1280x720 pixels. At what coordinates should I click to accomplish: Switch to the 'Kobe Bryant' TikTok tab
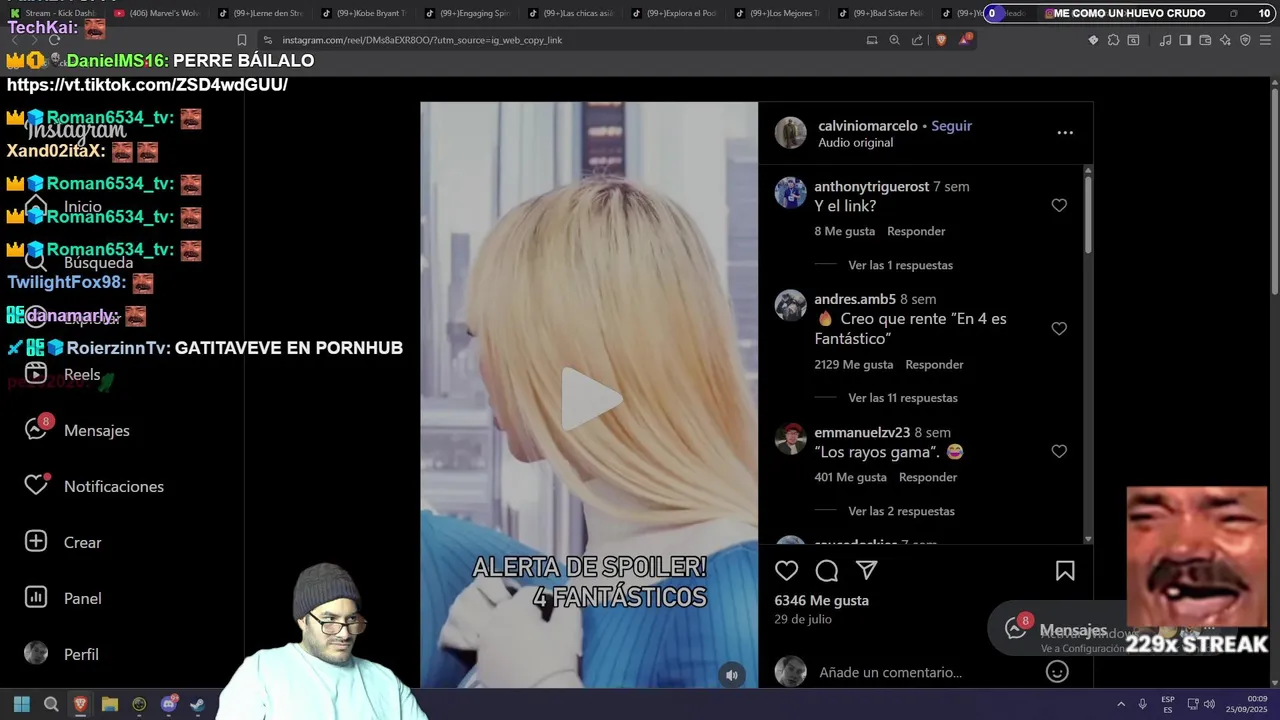pos(364,13)
